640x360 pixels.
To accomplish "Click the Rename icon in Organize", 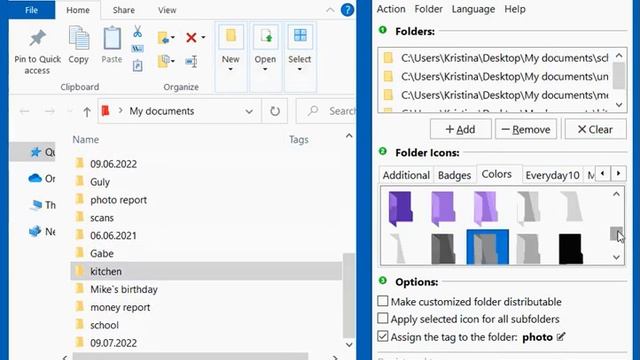I will point(191,62).
